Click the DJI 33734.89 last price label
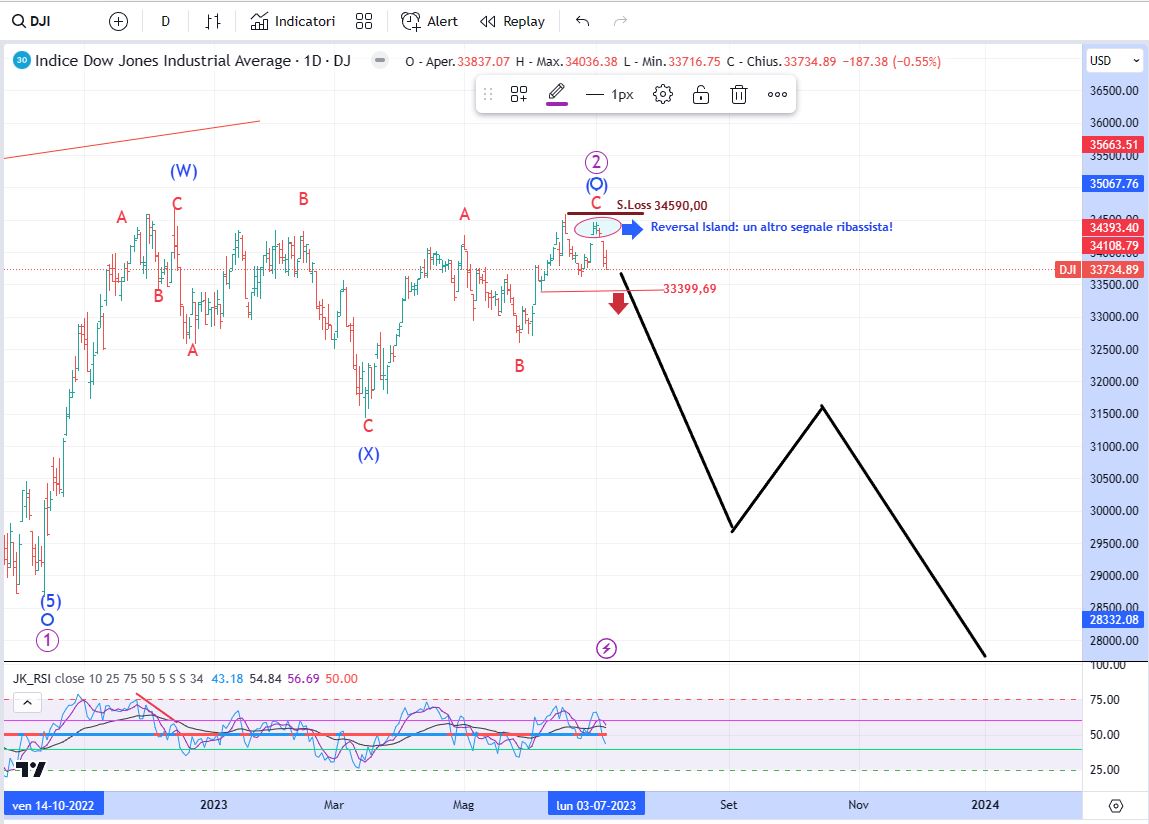1149x824 pixels. pyautogui.click(x=1099, y=270)
